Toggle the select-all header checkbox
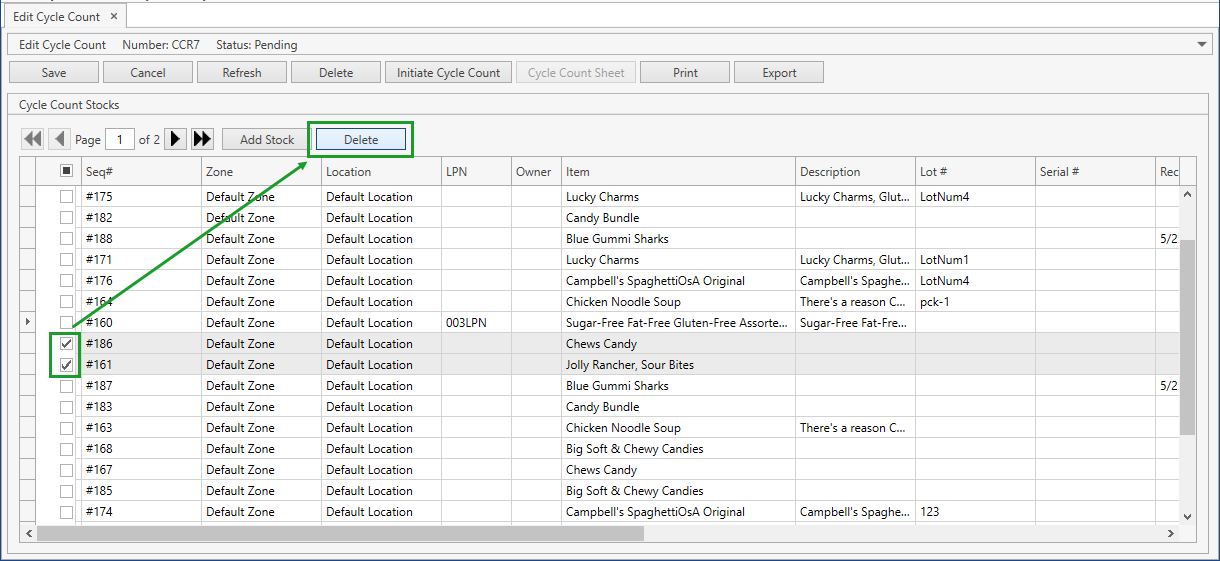Image resolution: width=1220 pixels, height=561 pixels. 66,171
